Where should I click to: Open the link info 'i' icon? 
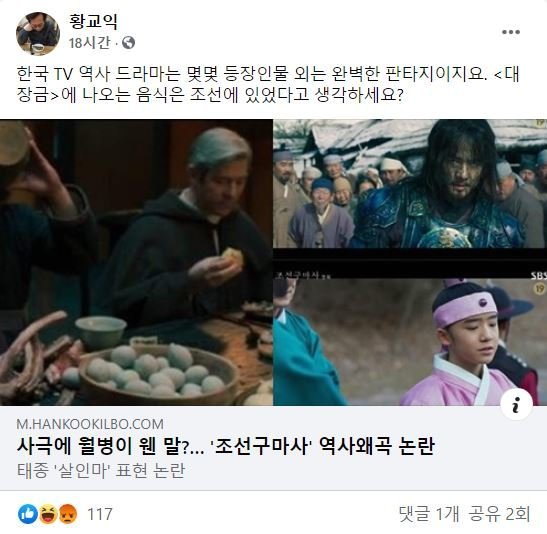pyautogui.click(x=516, y=405)
